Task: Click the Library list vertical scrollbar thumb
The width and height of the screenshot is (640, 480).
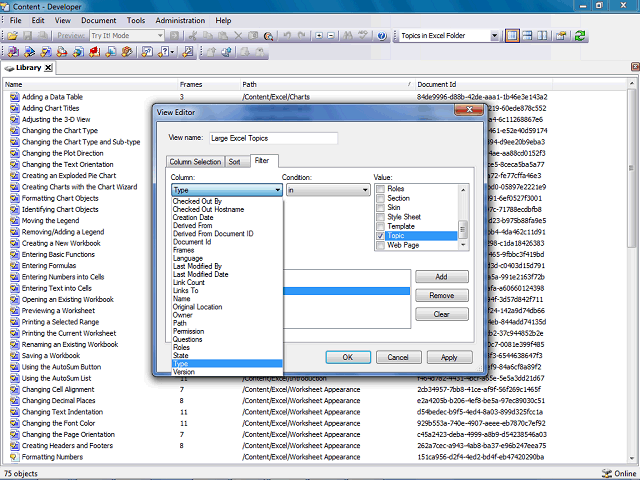Action: pyautogui.click(x=631, y=167)
